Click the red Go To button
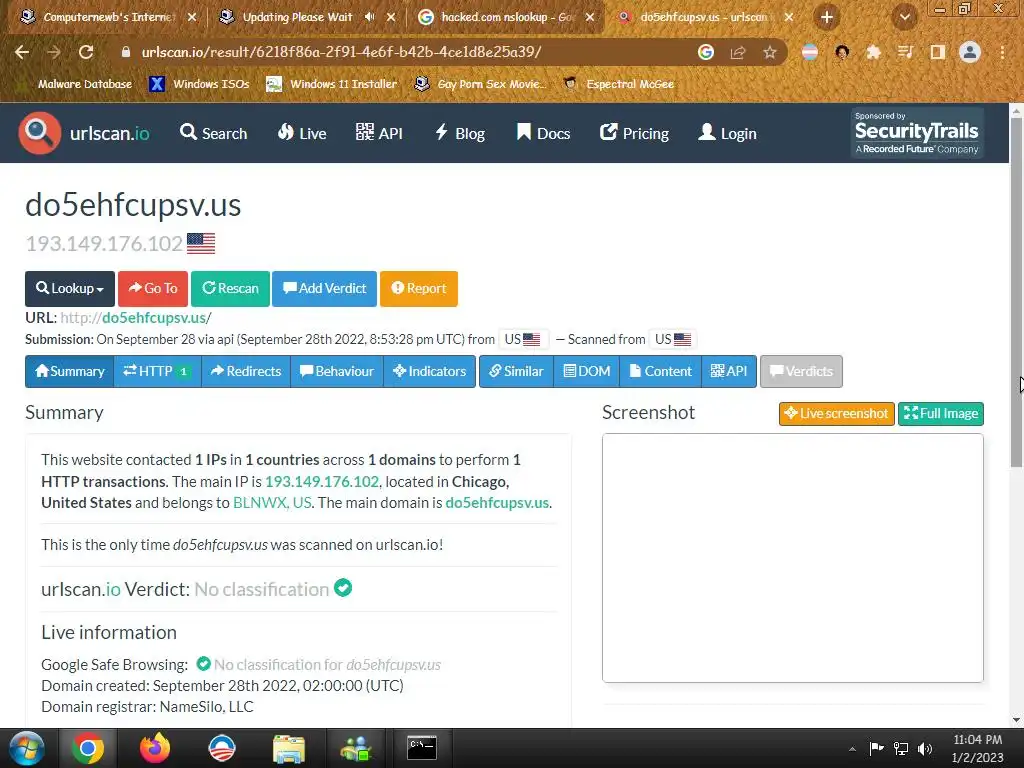 [153, 289]
